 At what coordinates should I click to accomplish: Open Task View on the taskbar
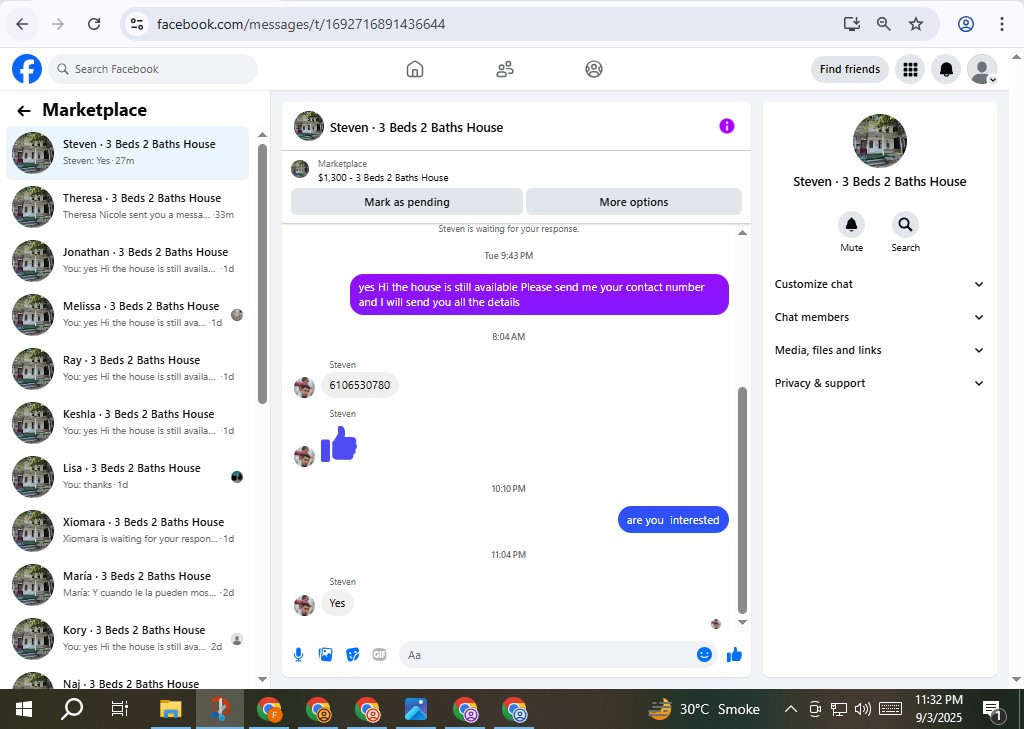(x=120, y=709)
